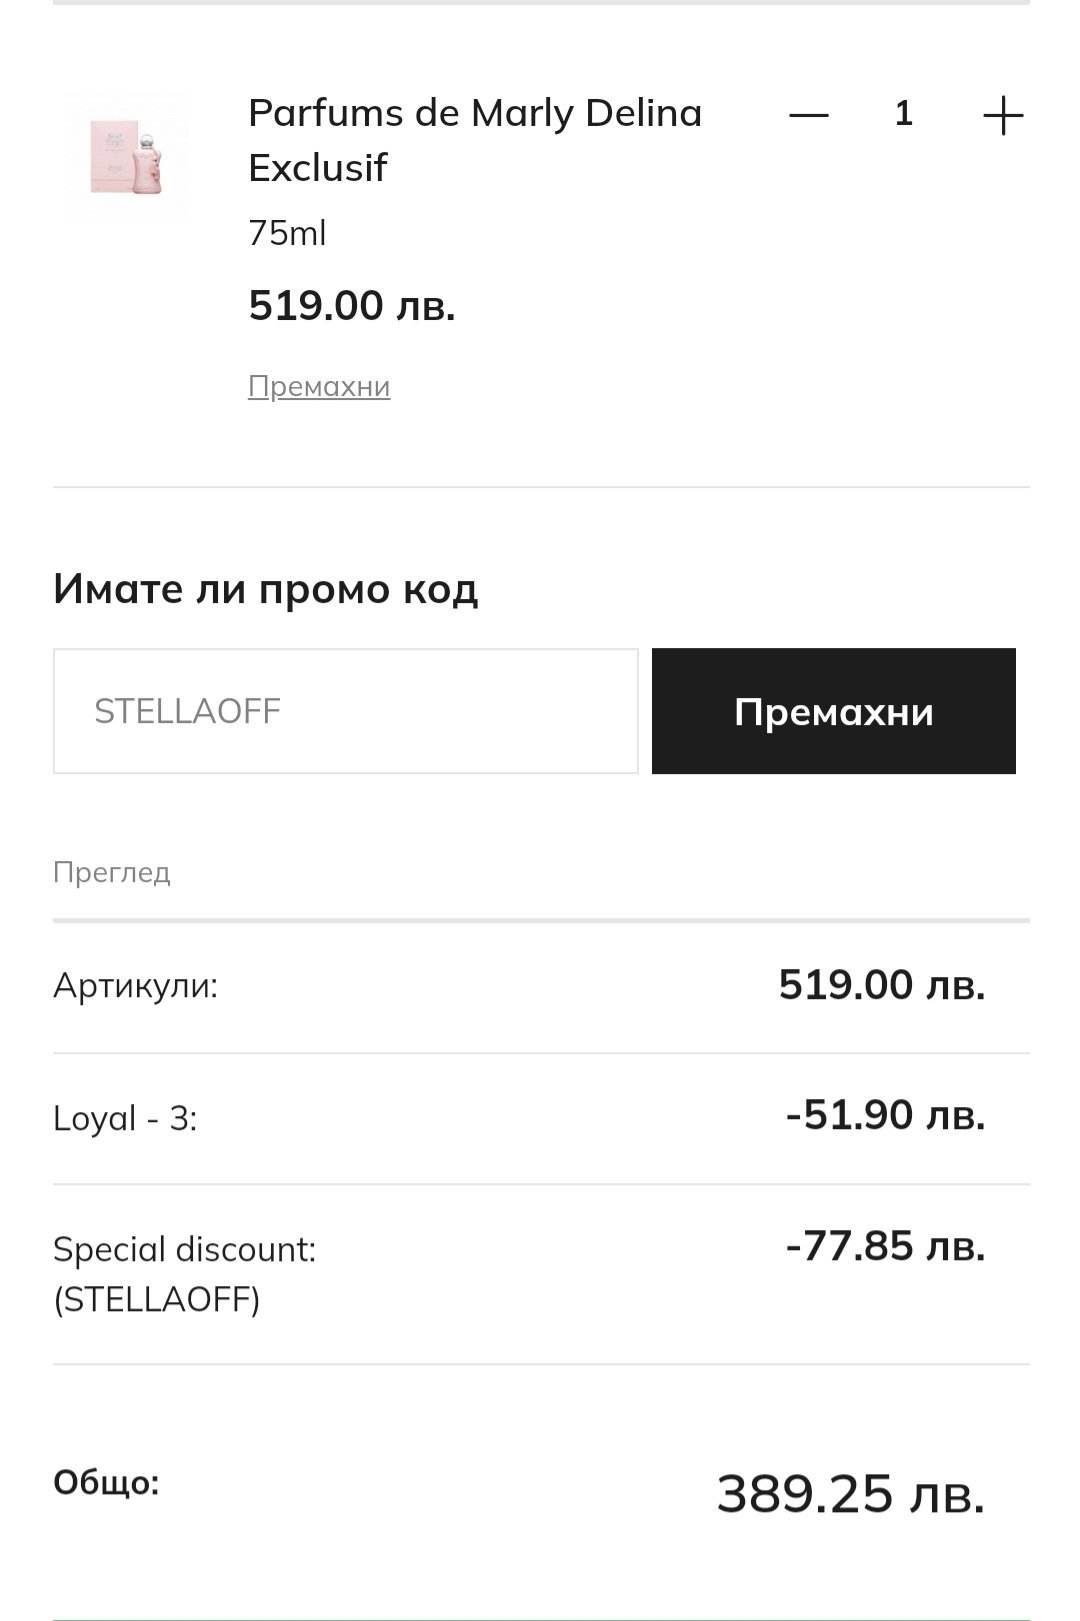Screen dimensions: 1080x1621
Task: Increase quantity with the plus icon
Action: pyautogui.click(x=1002, y=116)
